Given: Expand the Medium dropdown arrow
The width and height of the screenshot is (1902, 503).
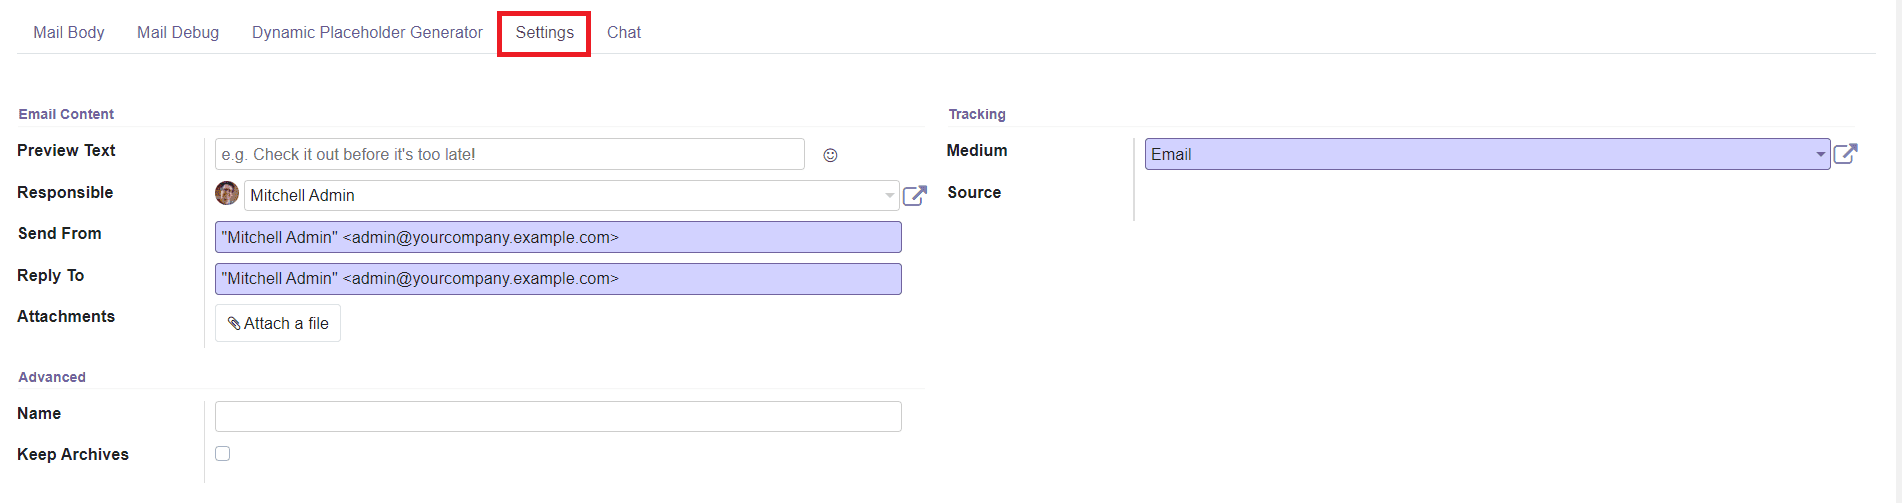Looking at the screenshot, I should [1820, 155].
